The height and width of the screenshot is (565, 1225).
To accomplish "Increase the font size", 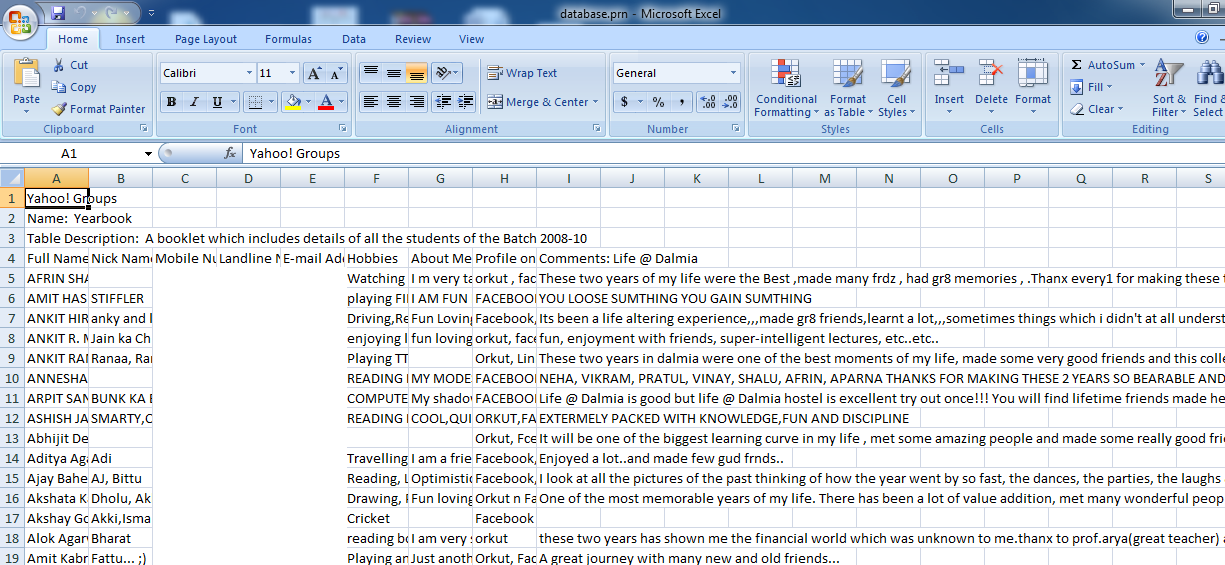I will [314, 73].
